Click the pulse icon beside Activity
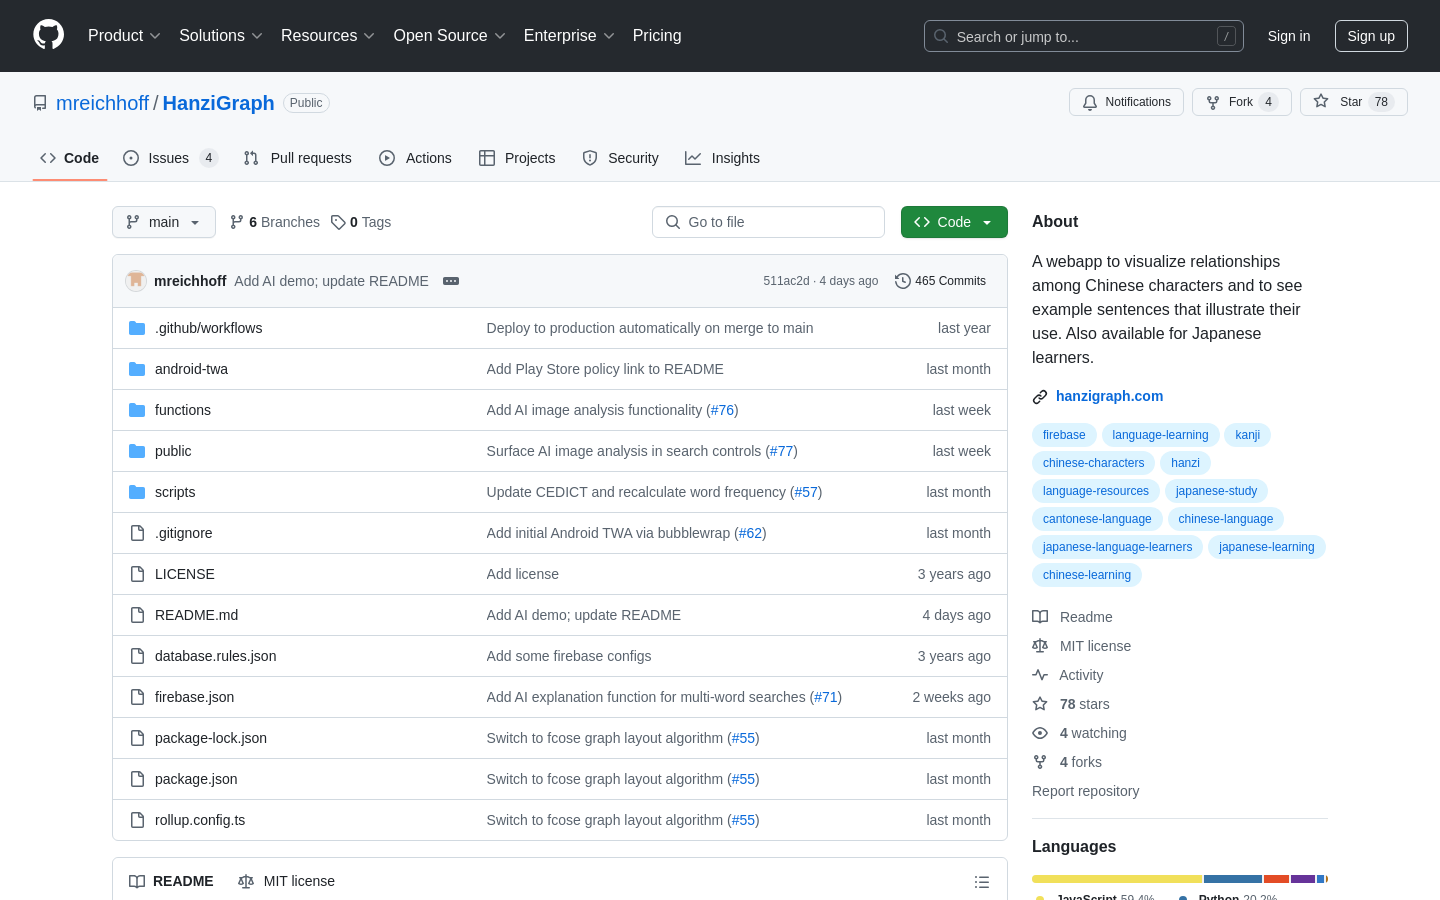 coord(1040,675)
